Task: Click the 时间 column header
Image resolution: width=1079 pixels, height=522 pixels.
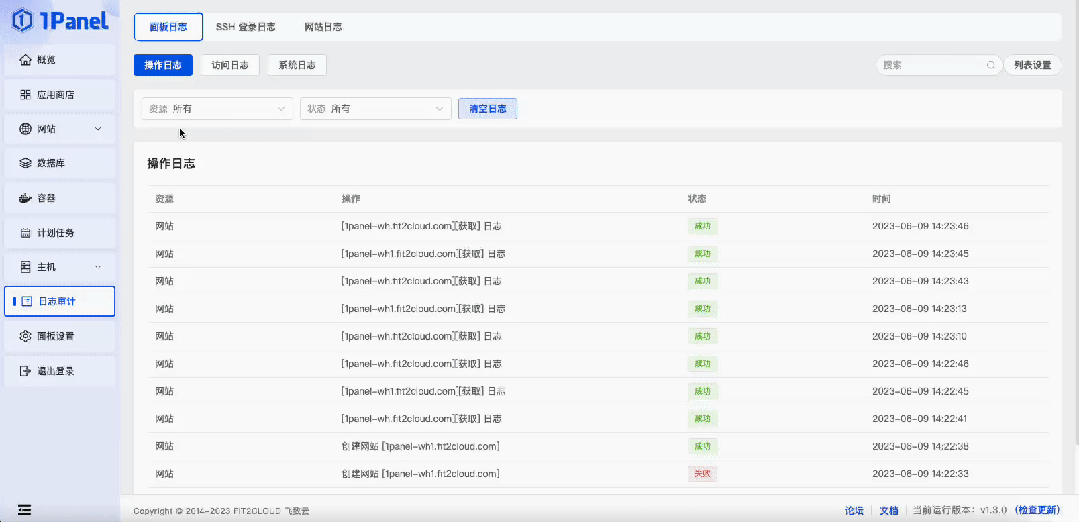Action: (x=881, y=199)
